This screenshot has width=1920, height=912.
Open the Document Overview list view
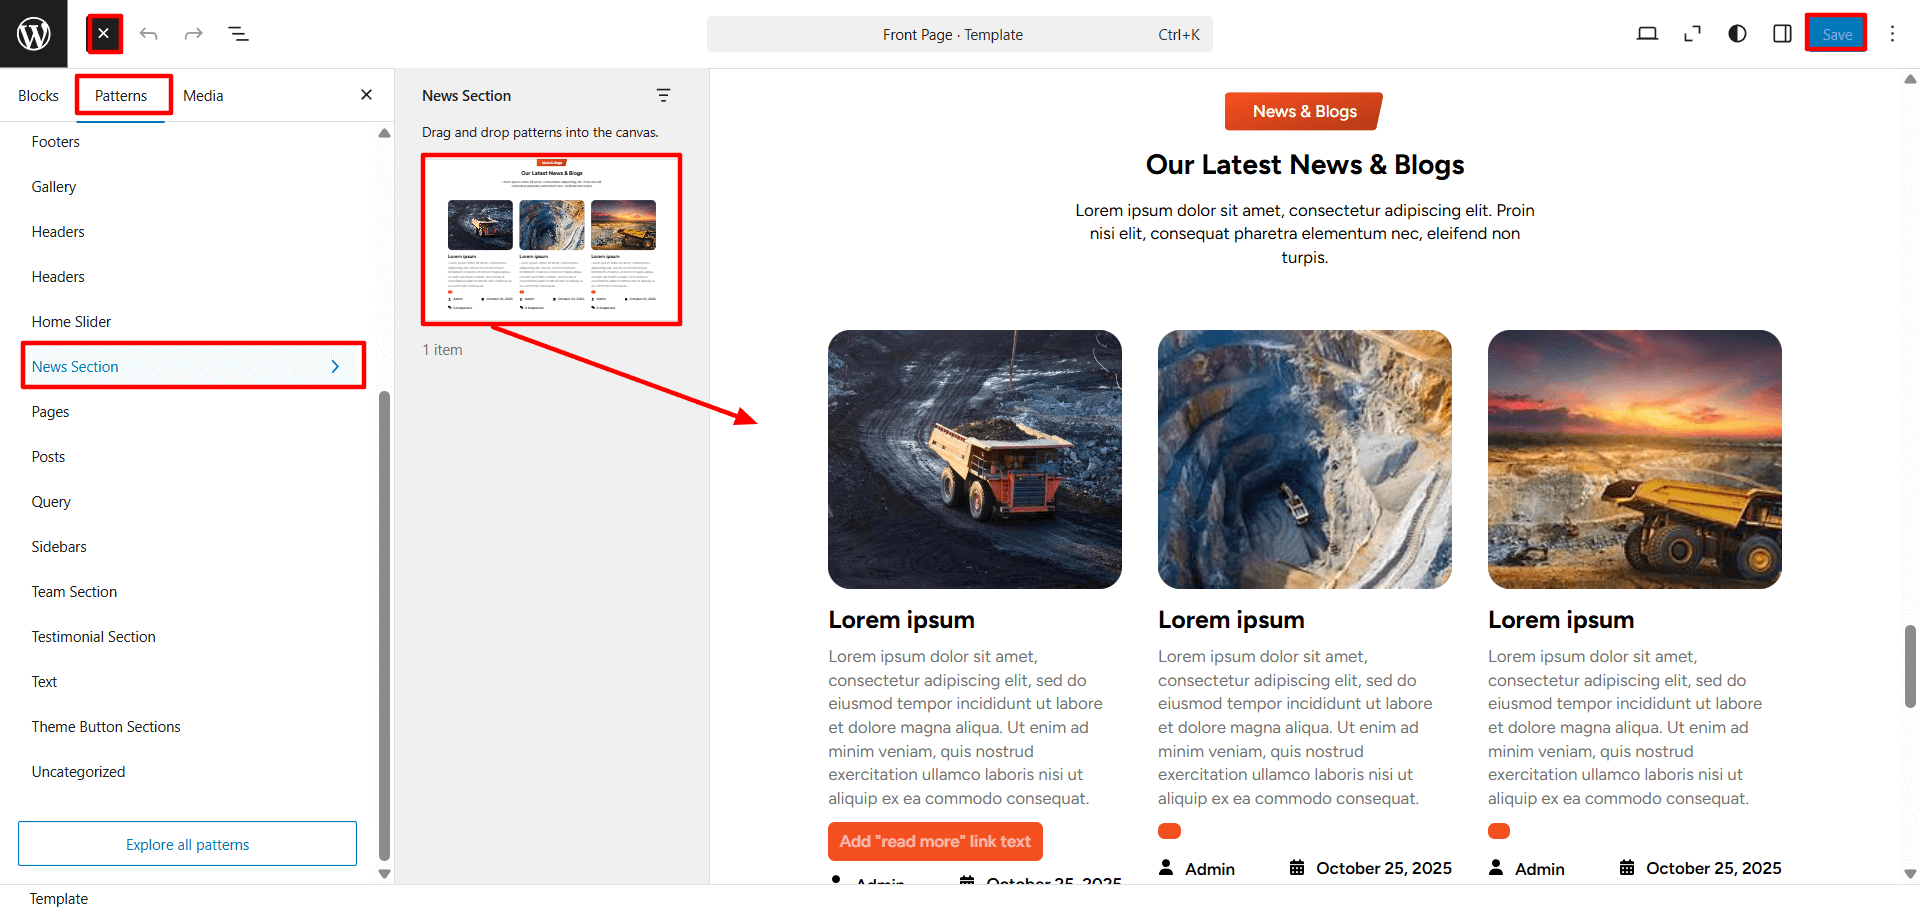pyautogui.click(x=238, y=34)
